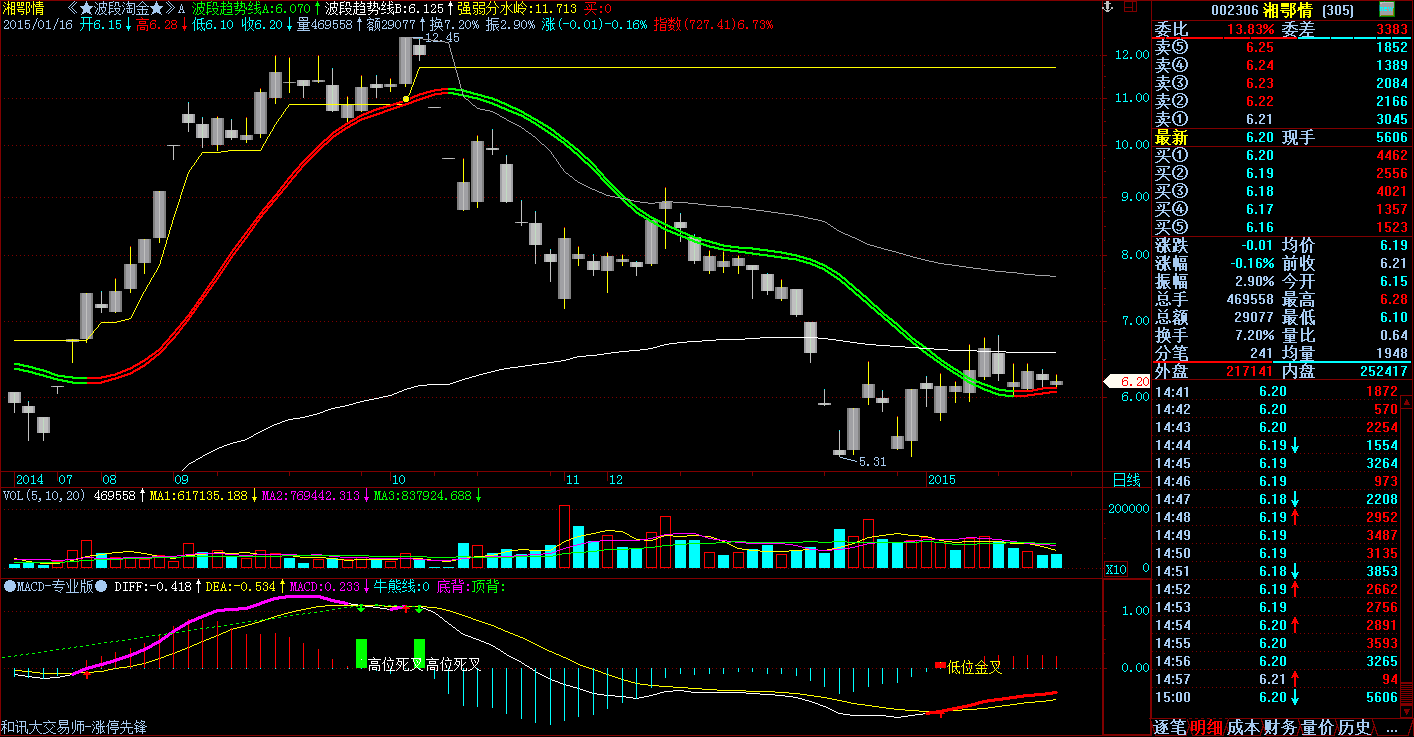
Task: Click the 14:57 trade detail row
Action: point(1276,679)
